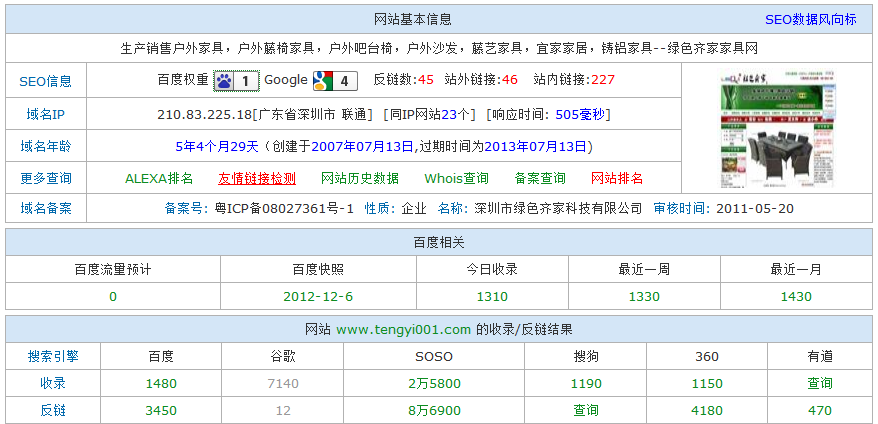Click the ALEXA排名 link
This screenshot has width=878, height=424.
coord(159,179)
